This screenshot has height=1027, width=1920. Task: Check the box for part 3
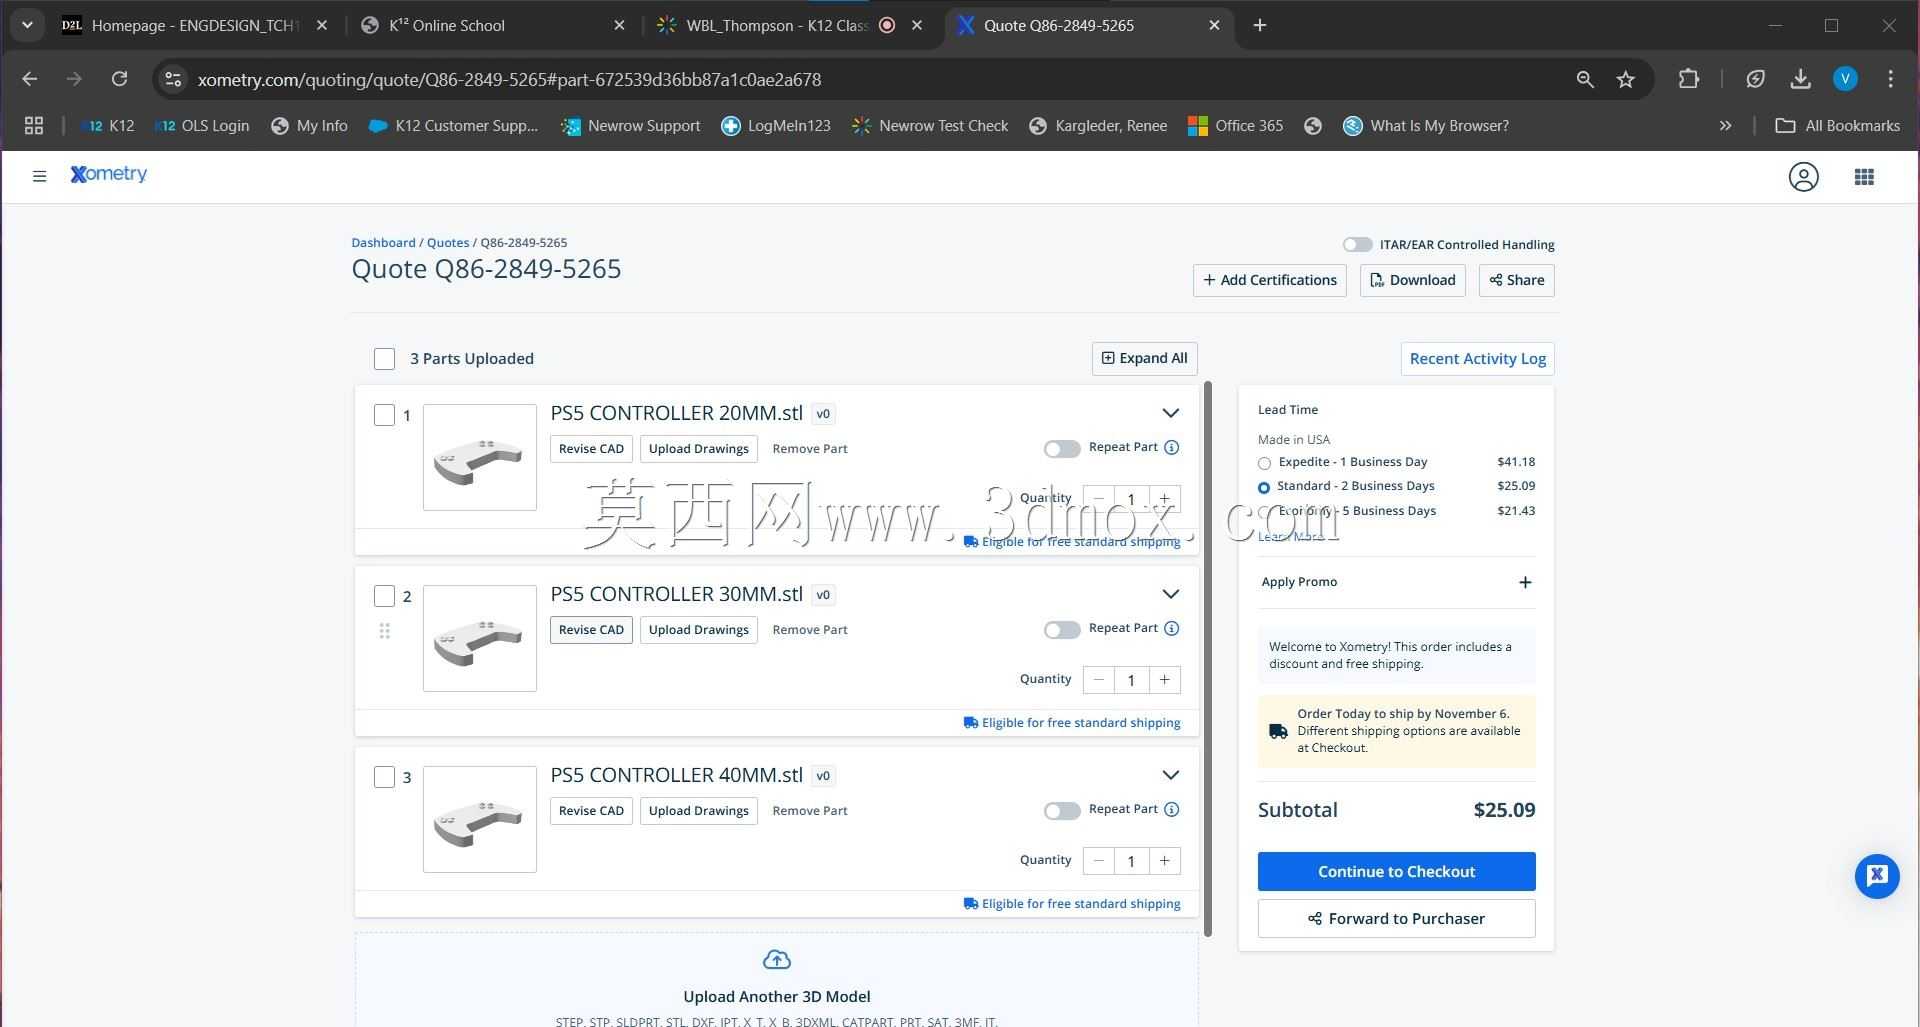coord(385,777)
